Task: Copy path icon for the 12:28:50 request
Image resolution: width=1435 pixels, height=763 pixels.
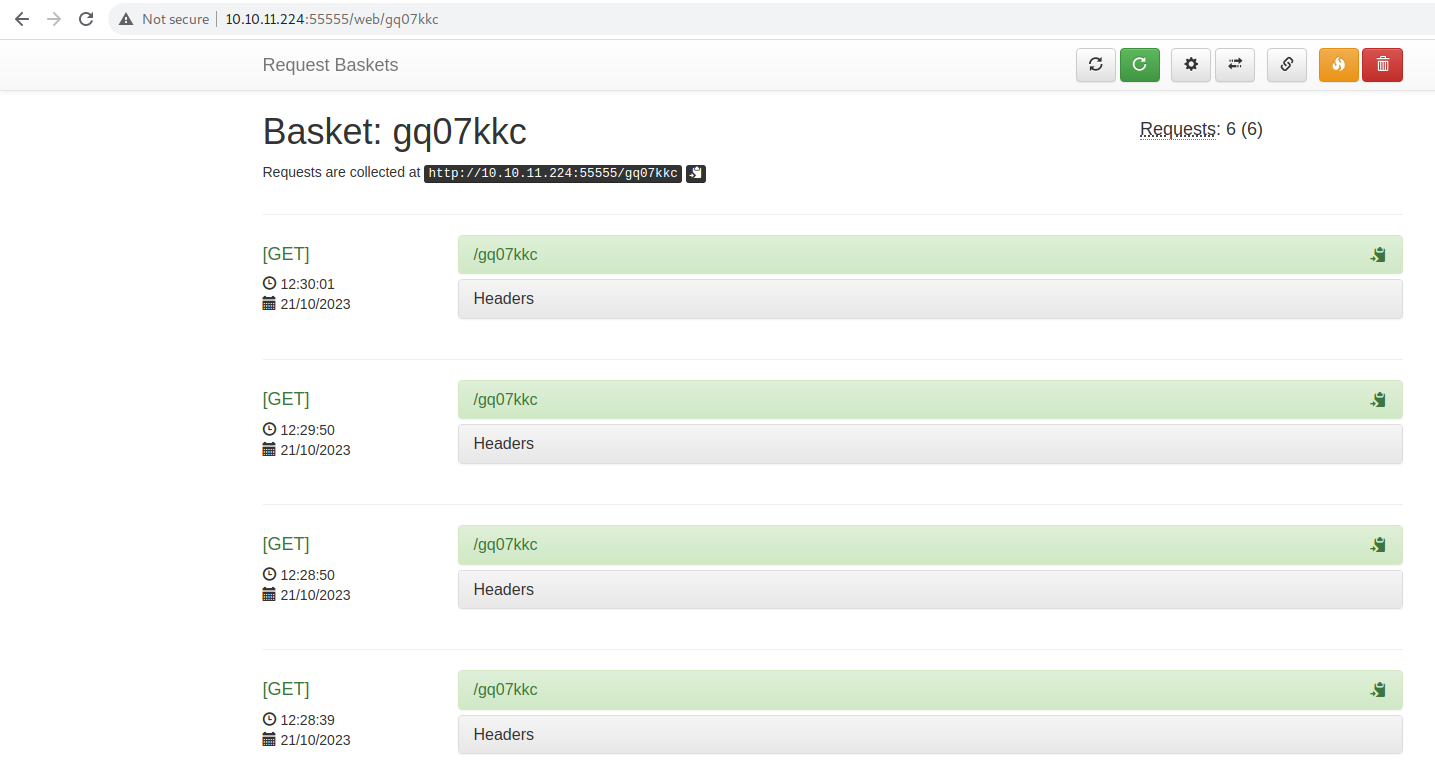Action: pyautogui.click(x=1378, y=545)
